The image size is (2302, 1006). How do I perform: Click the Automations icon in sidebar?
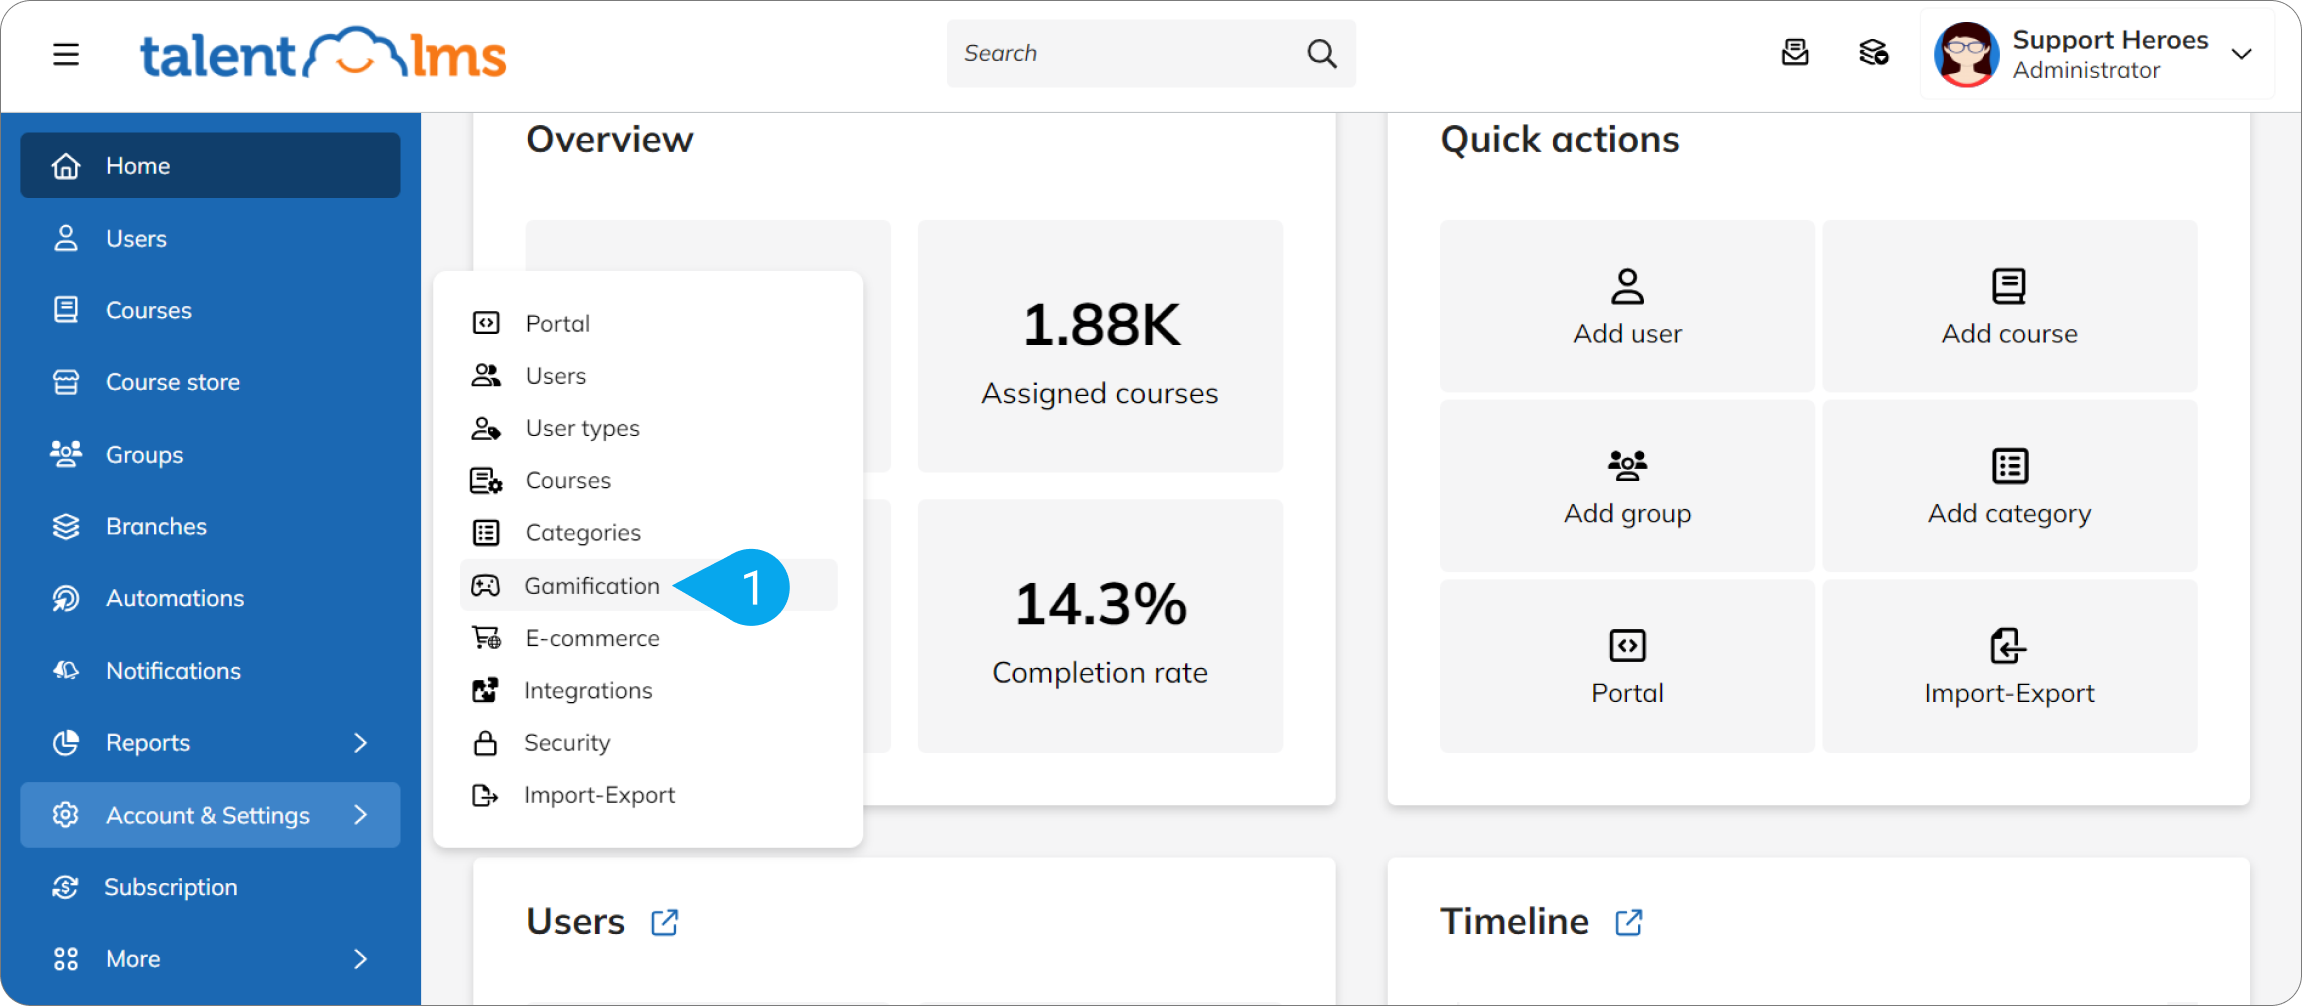pyautogui.click(x=66, y=598)
